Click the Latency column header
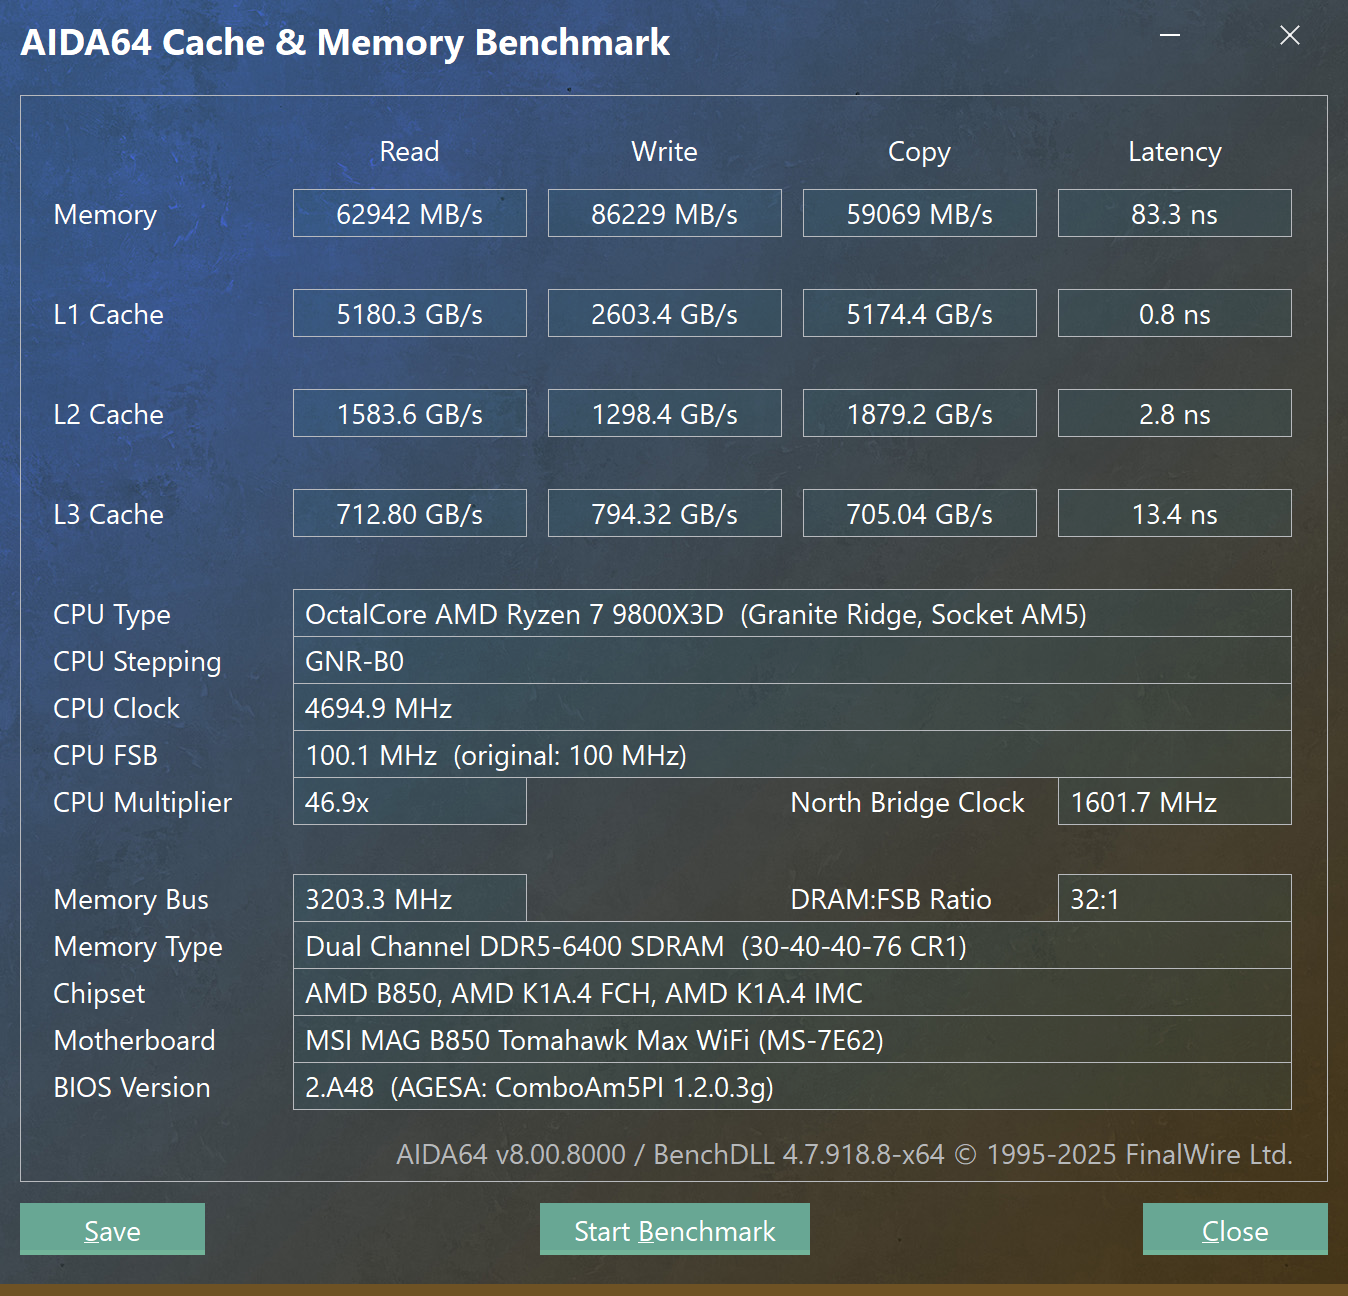This screenshot has height=1296, width=1348. (x=1175, y=152)
